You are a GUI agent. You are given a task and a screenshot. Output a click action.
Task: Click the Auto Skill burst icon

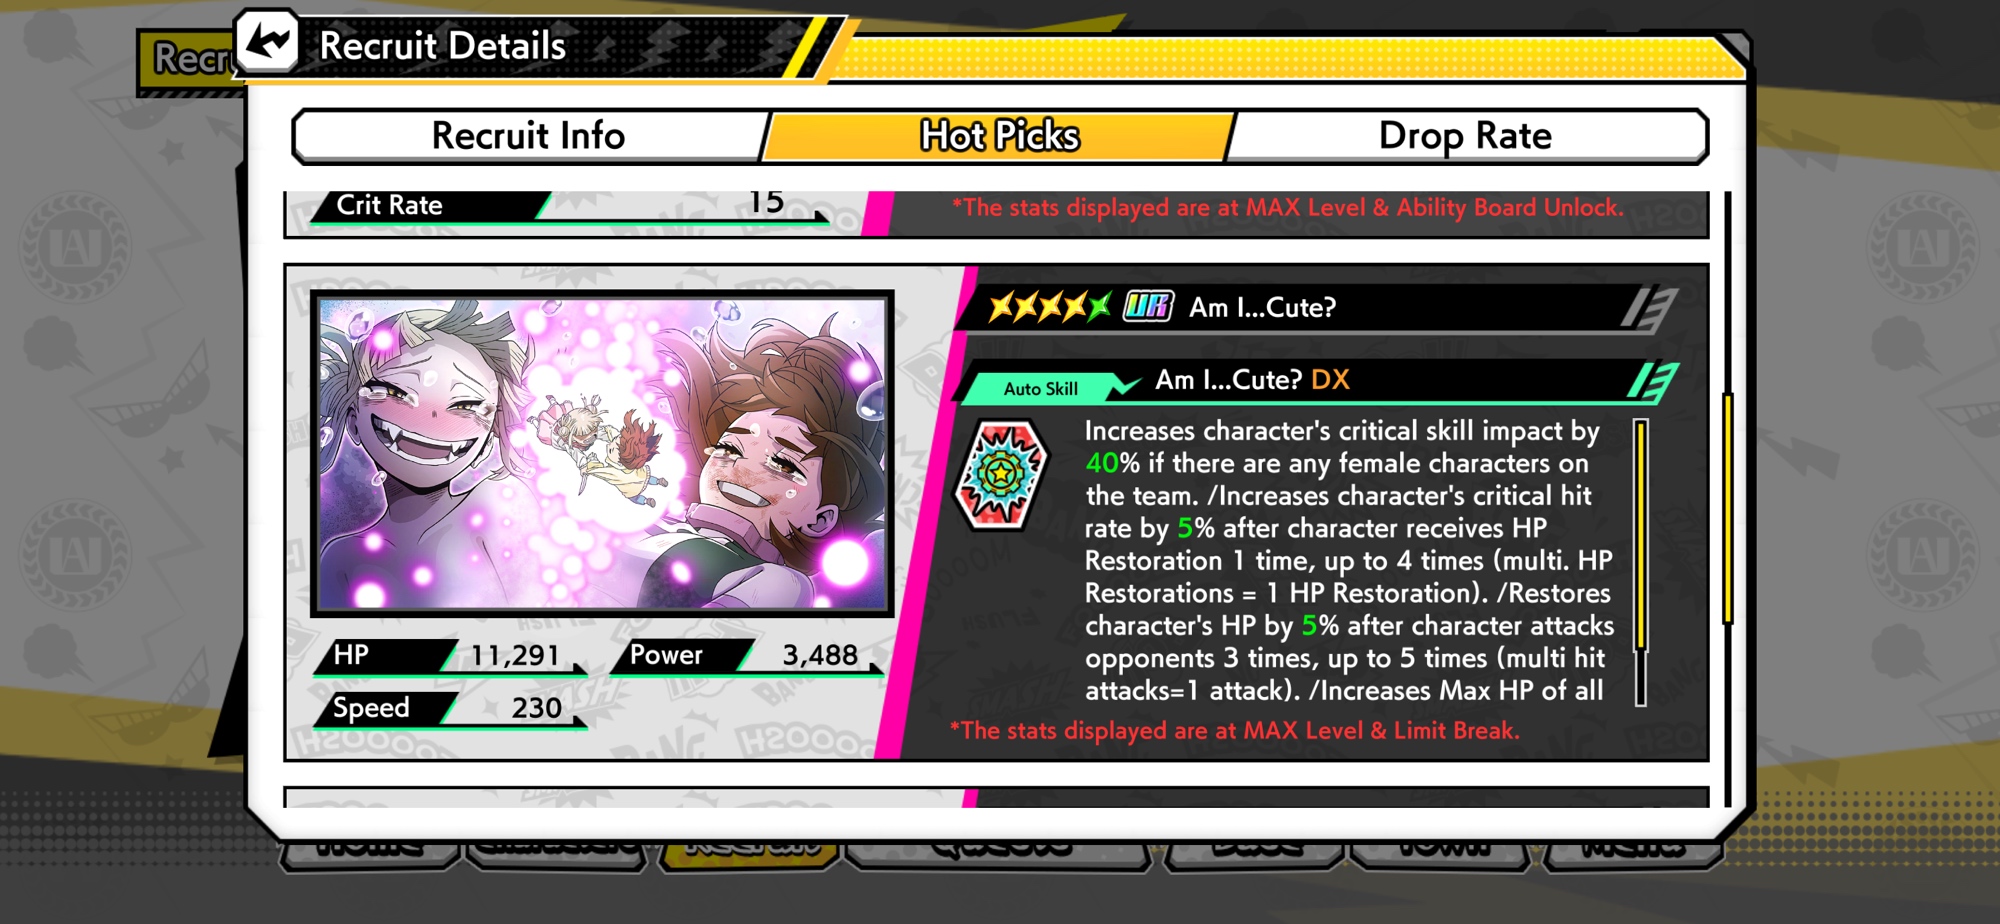click(x=1001, y=474)
